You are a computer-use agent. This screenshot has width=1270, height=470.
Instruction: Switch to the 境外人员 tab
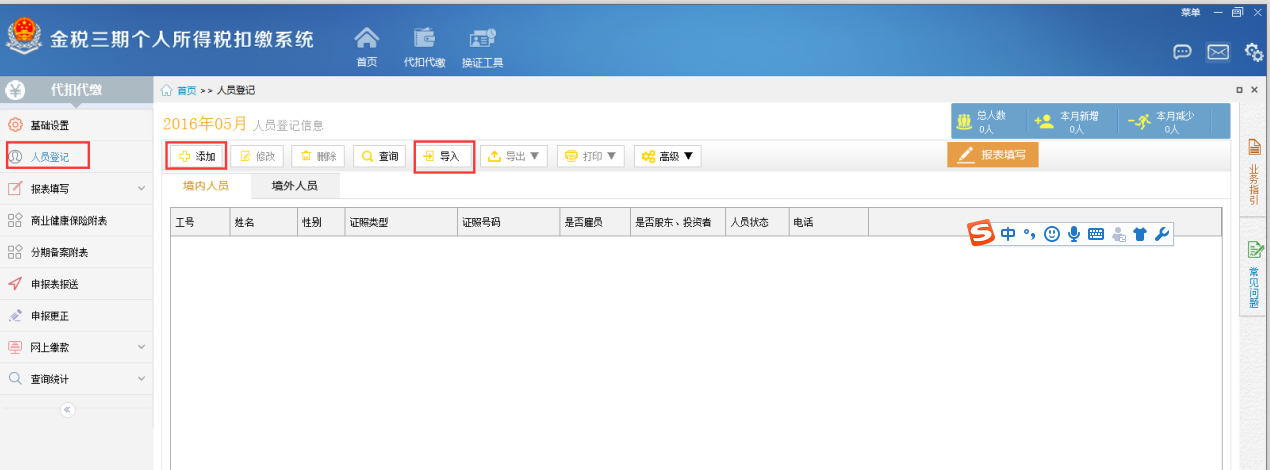tap(295, 186)
